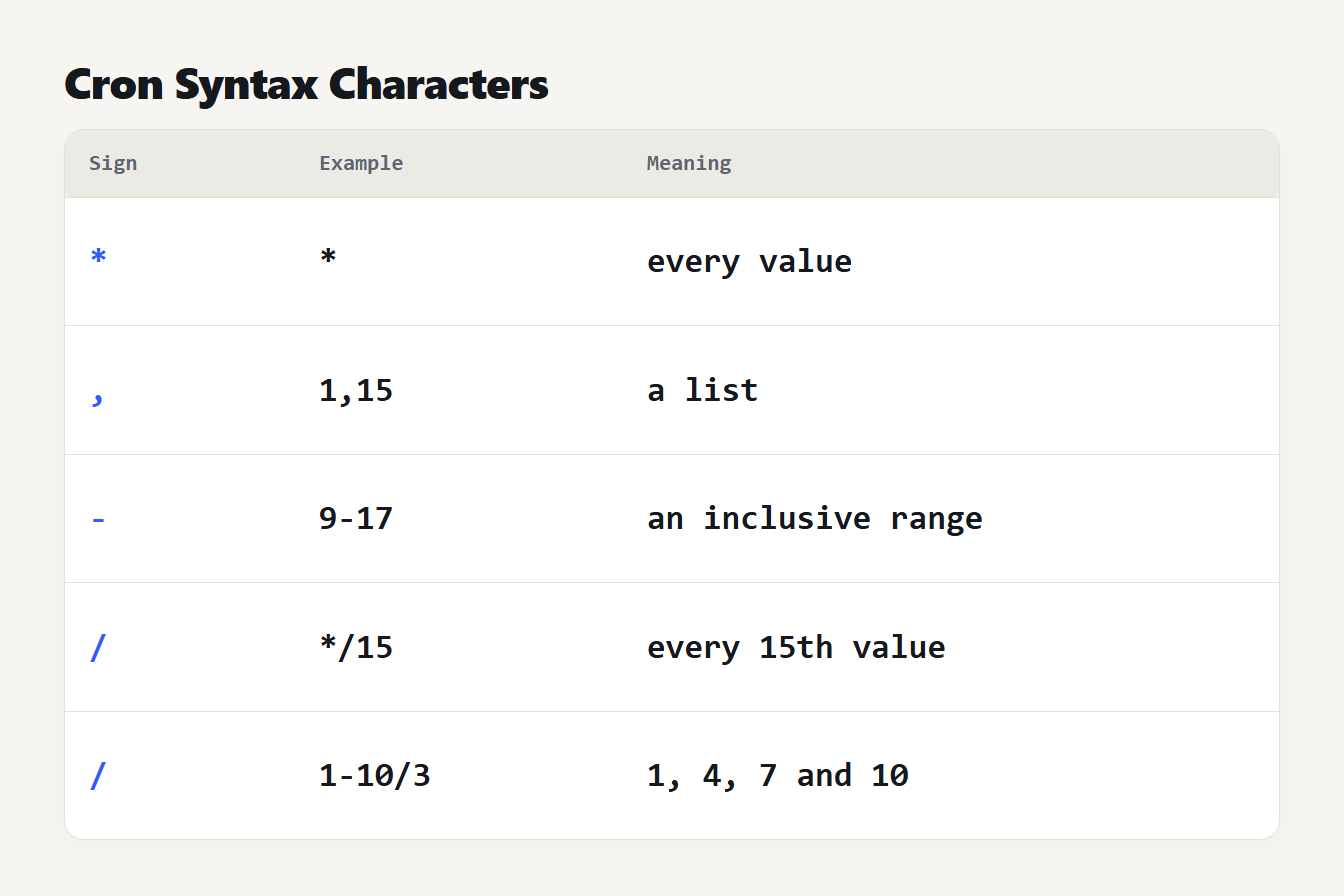This screenshot has width=1344, height=896.
Task: Click the "Cron Syntax Characters" heading
Action: (x=306, y=85)
